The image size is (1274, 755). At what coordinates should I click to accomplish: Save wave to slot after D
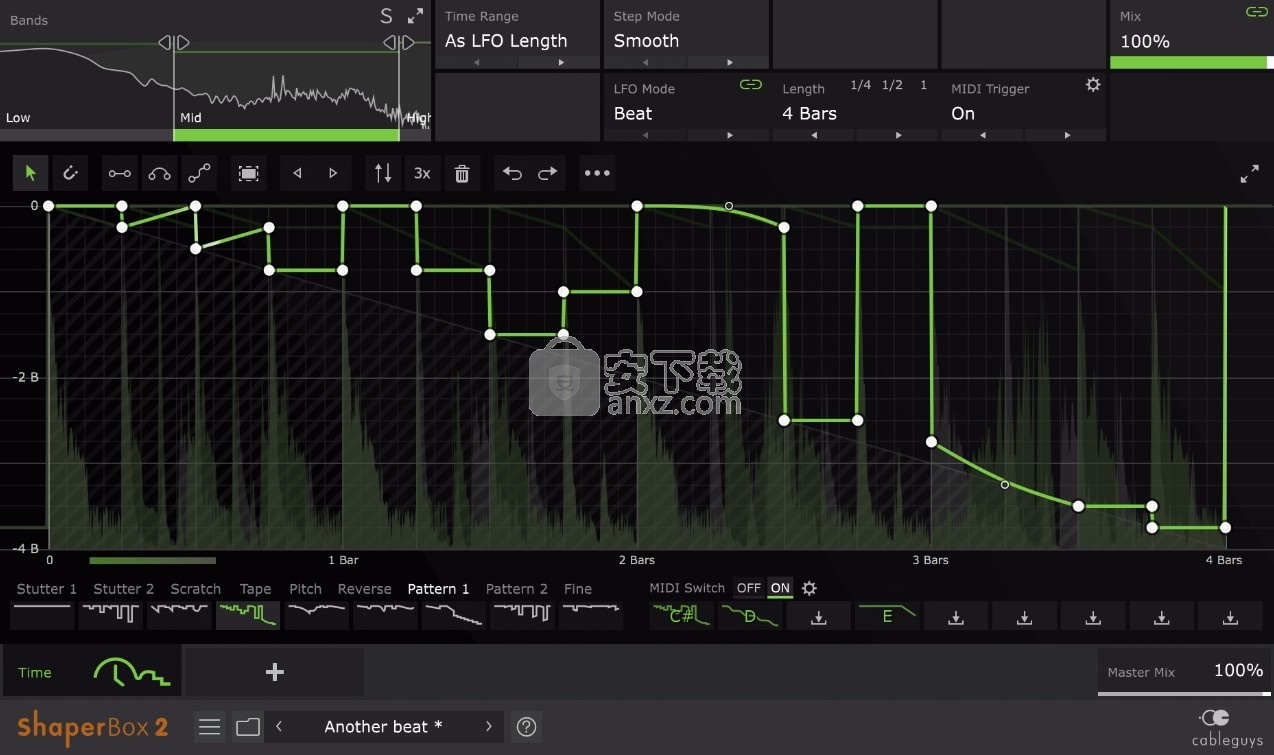pos(818,616)
